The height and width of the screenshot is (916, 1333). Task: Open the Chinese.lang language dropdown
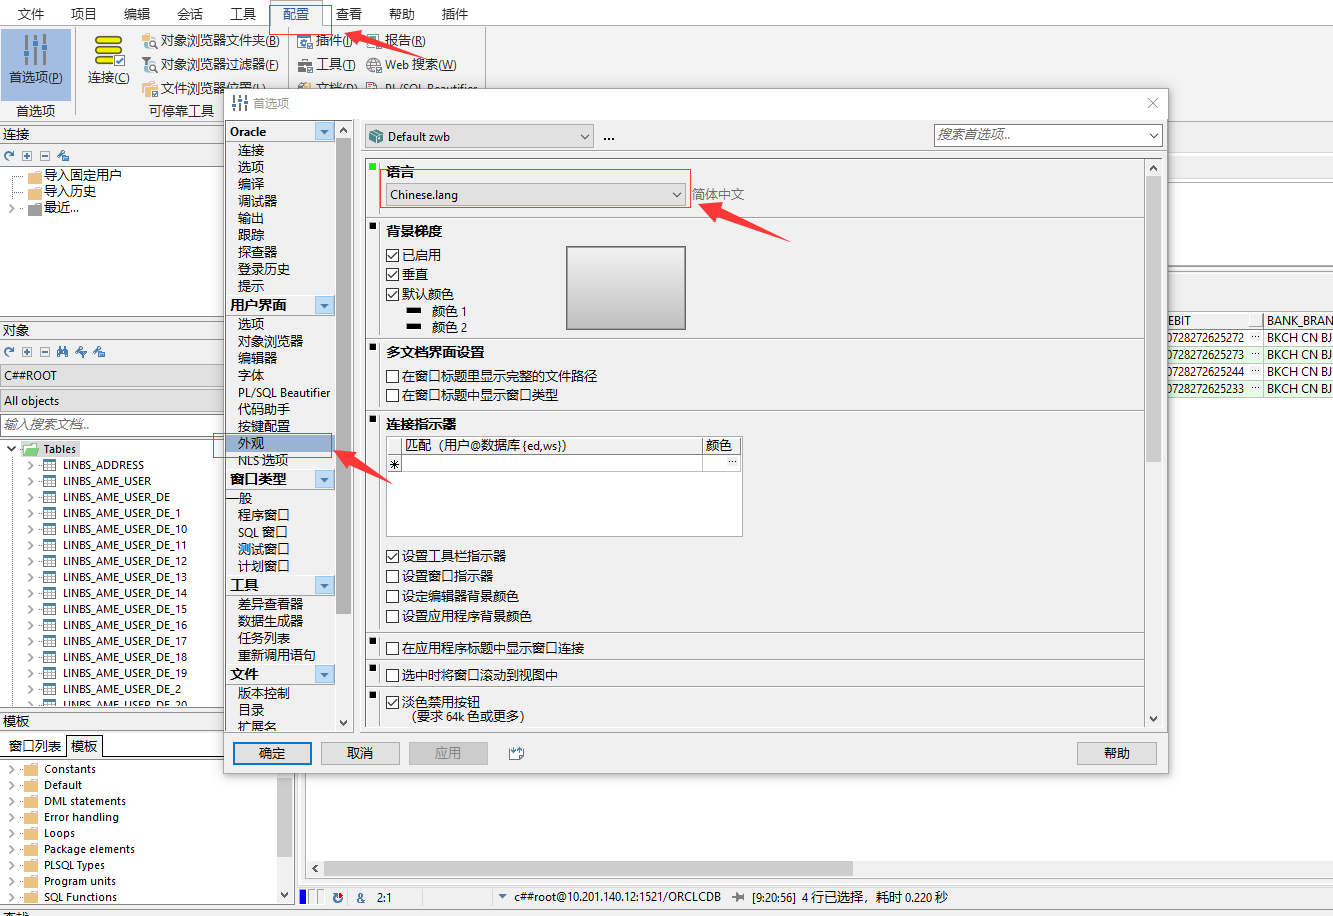click(536, 195)
